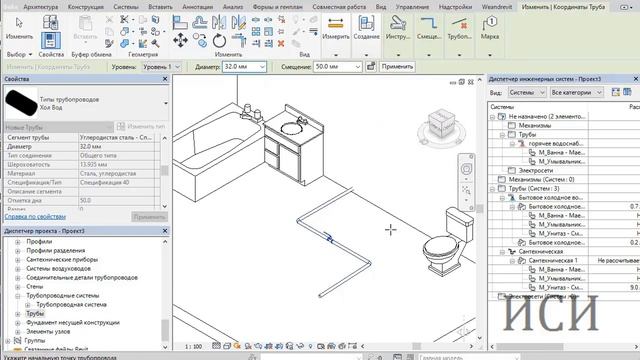Open the Вид: Системы dropdown
Image resolution: width=640 pixels, height=360 pixels.
click(x=527, y=93)
